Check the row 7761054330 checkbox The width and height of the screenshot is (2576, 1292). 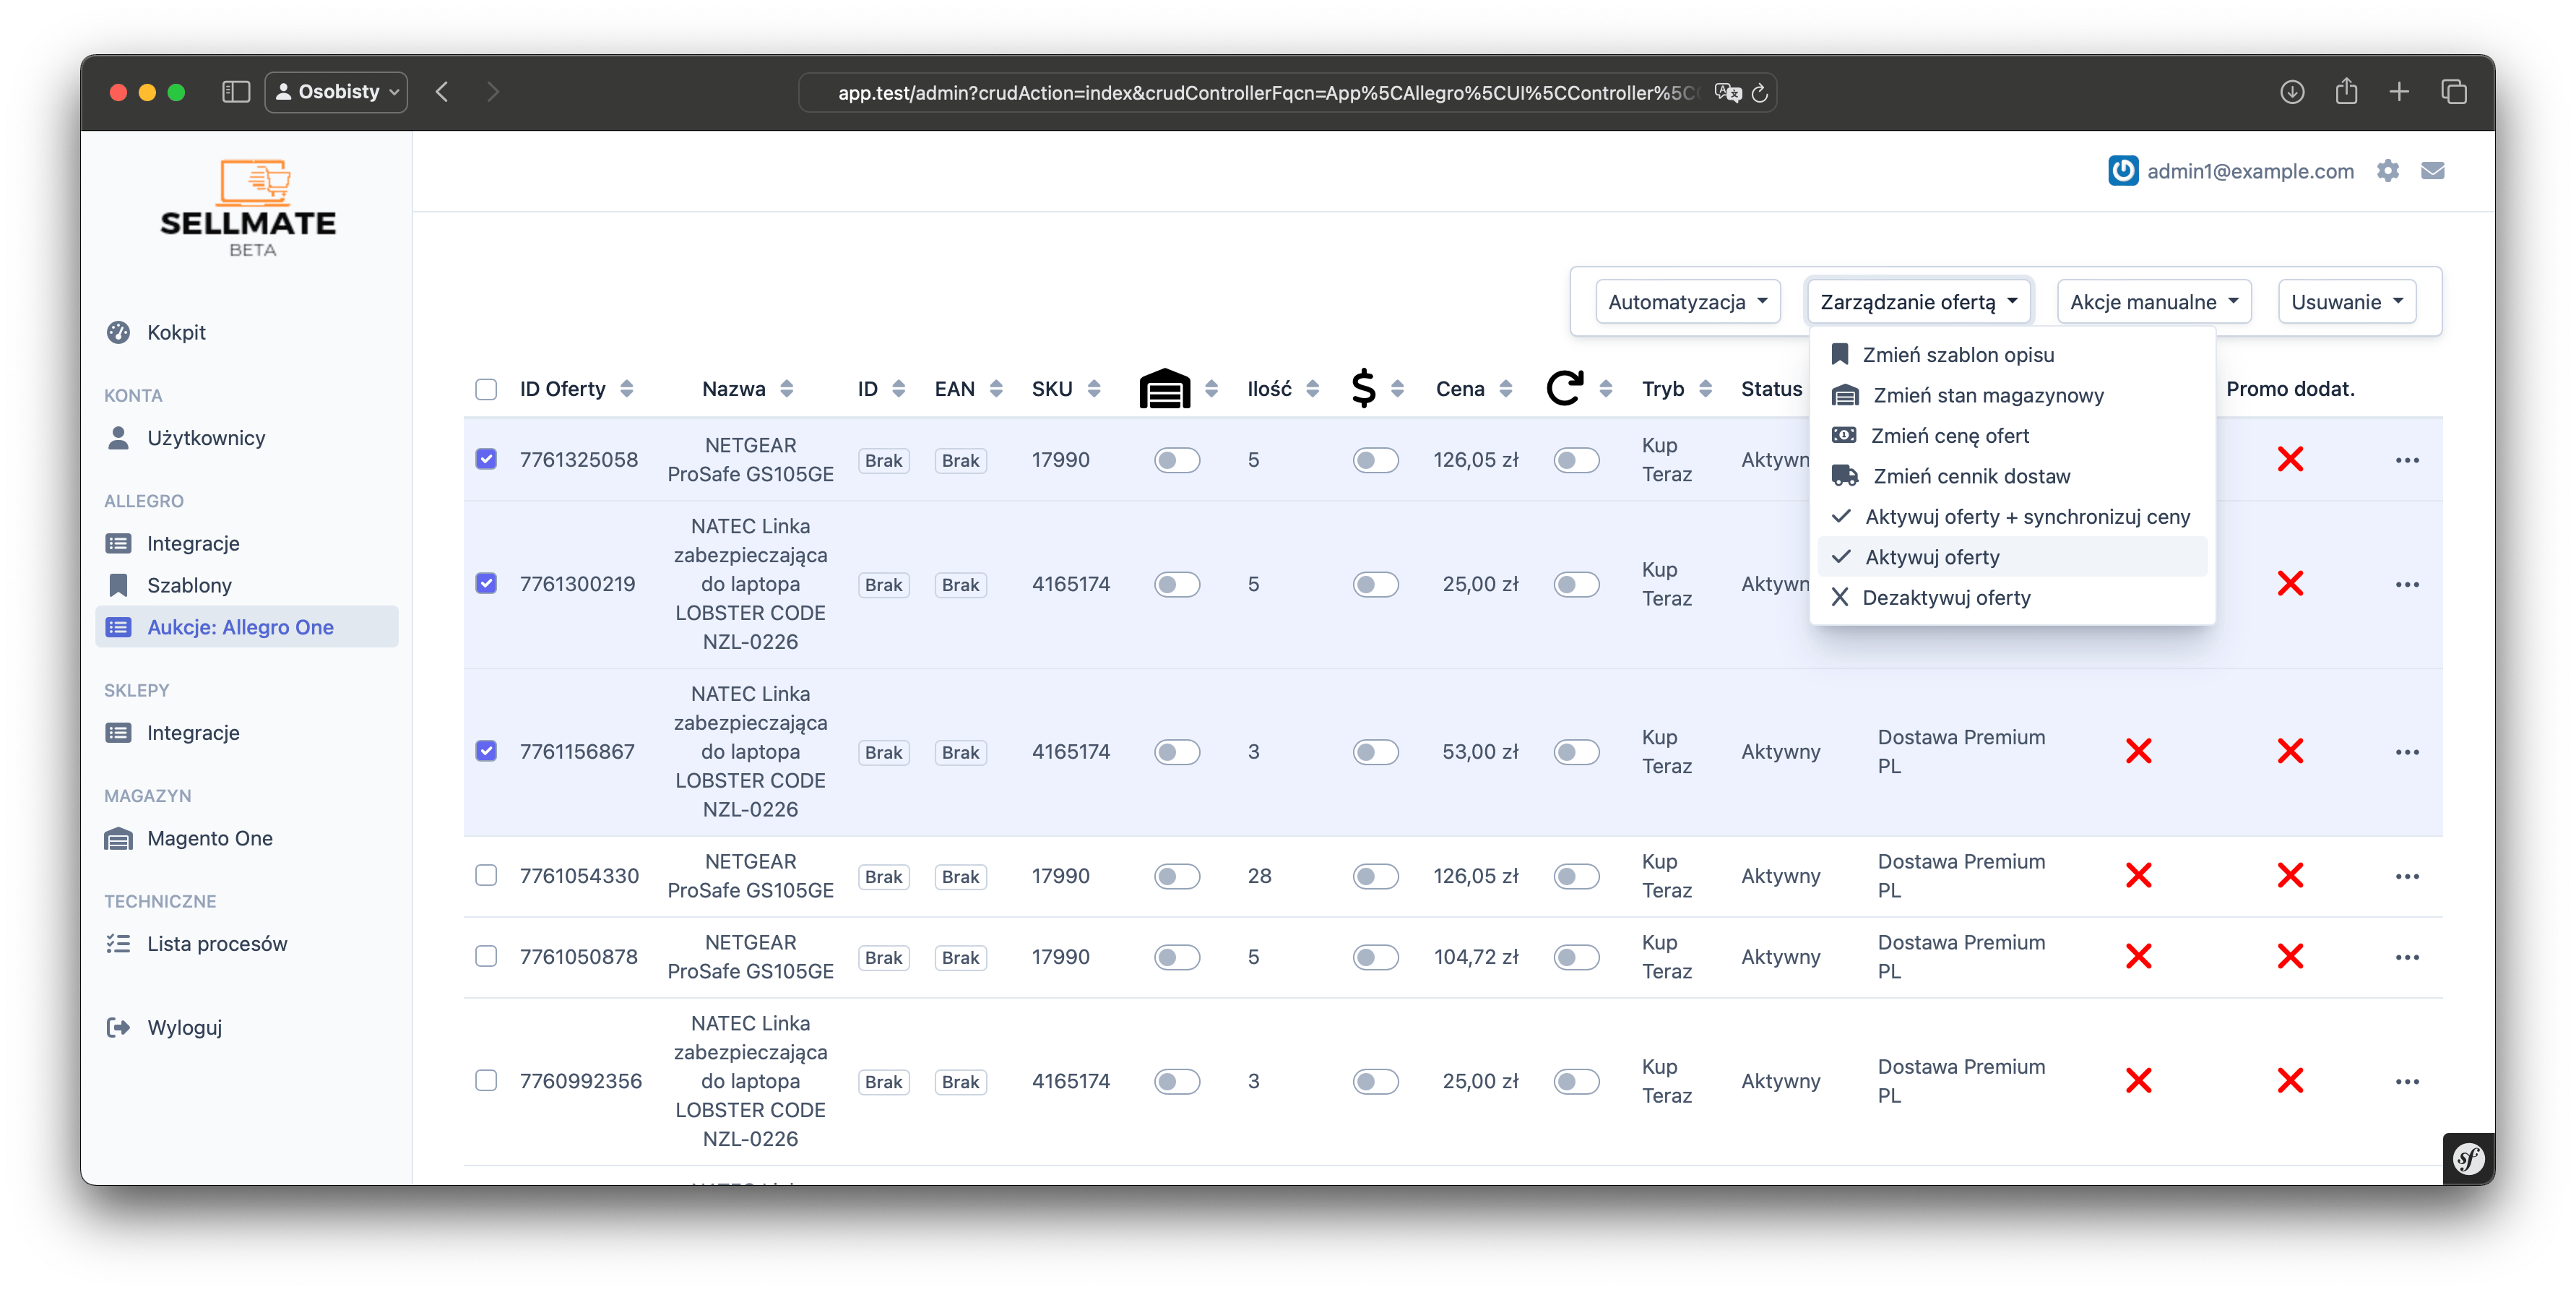tap(486, 875)
